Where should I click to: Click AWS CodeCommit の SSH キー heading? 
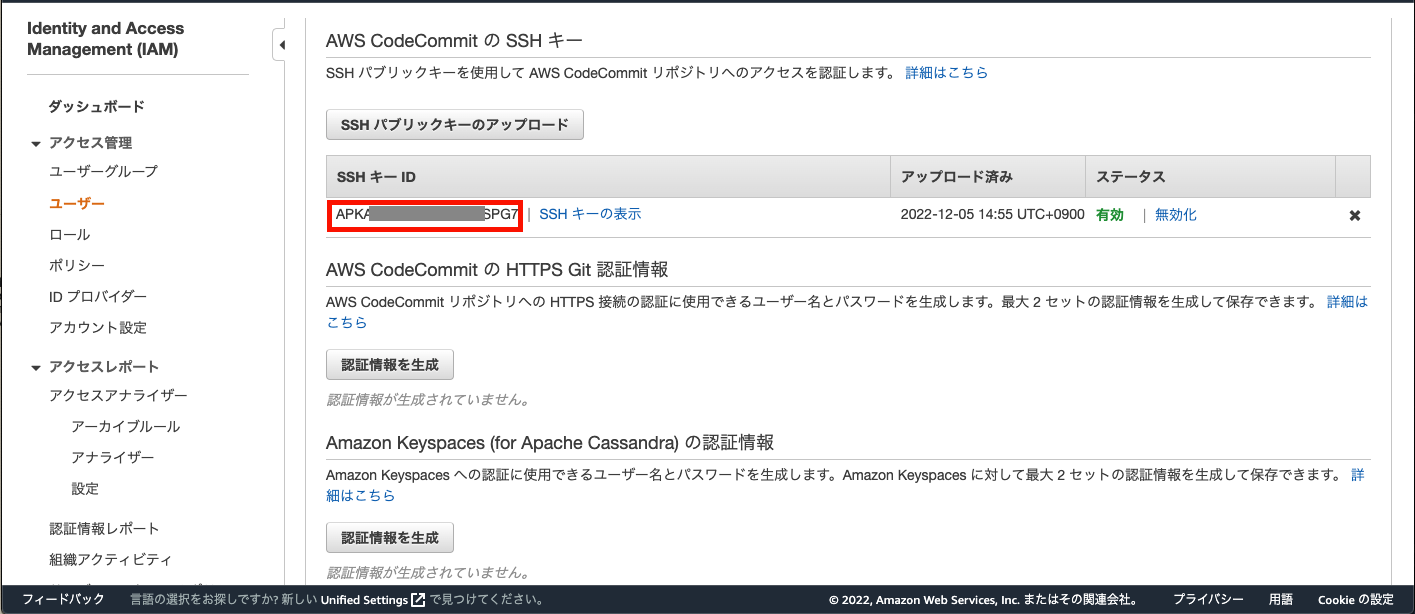454,41
